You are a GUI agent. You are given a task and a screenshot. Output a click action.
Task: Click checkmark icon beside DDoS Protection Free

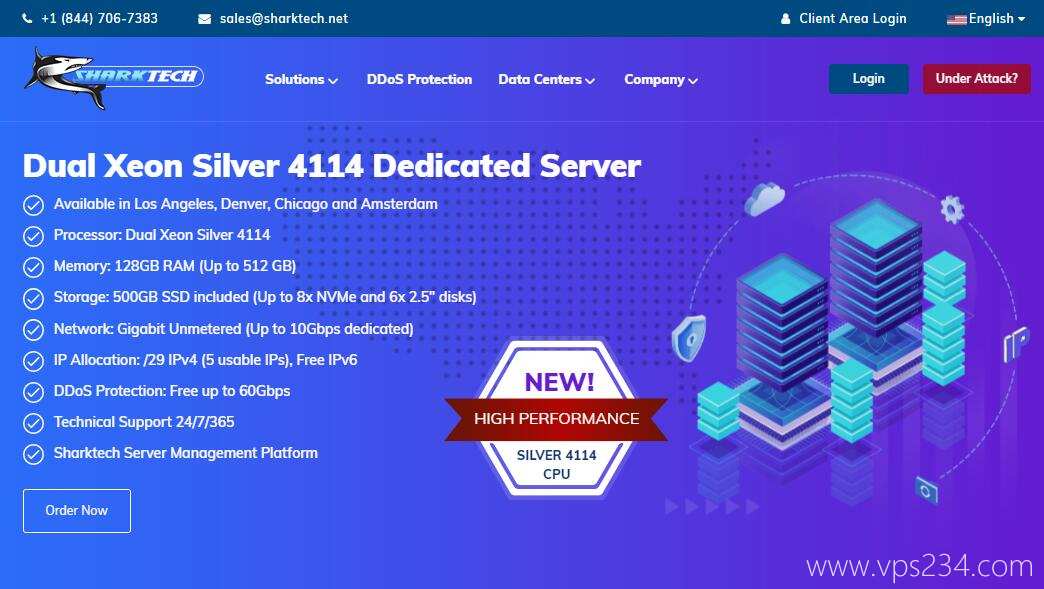pyautogui.click(x=33, y=392)
